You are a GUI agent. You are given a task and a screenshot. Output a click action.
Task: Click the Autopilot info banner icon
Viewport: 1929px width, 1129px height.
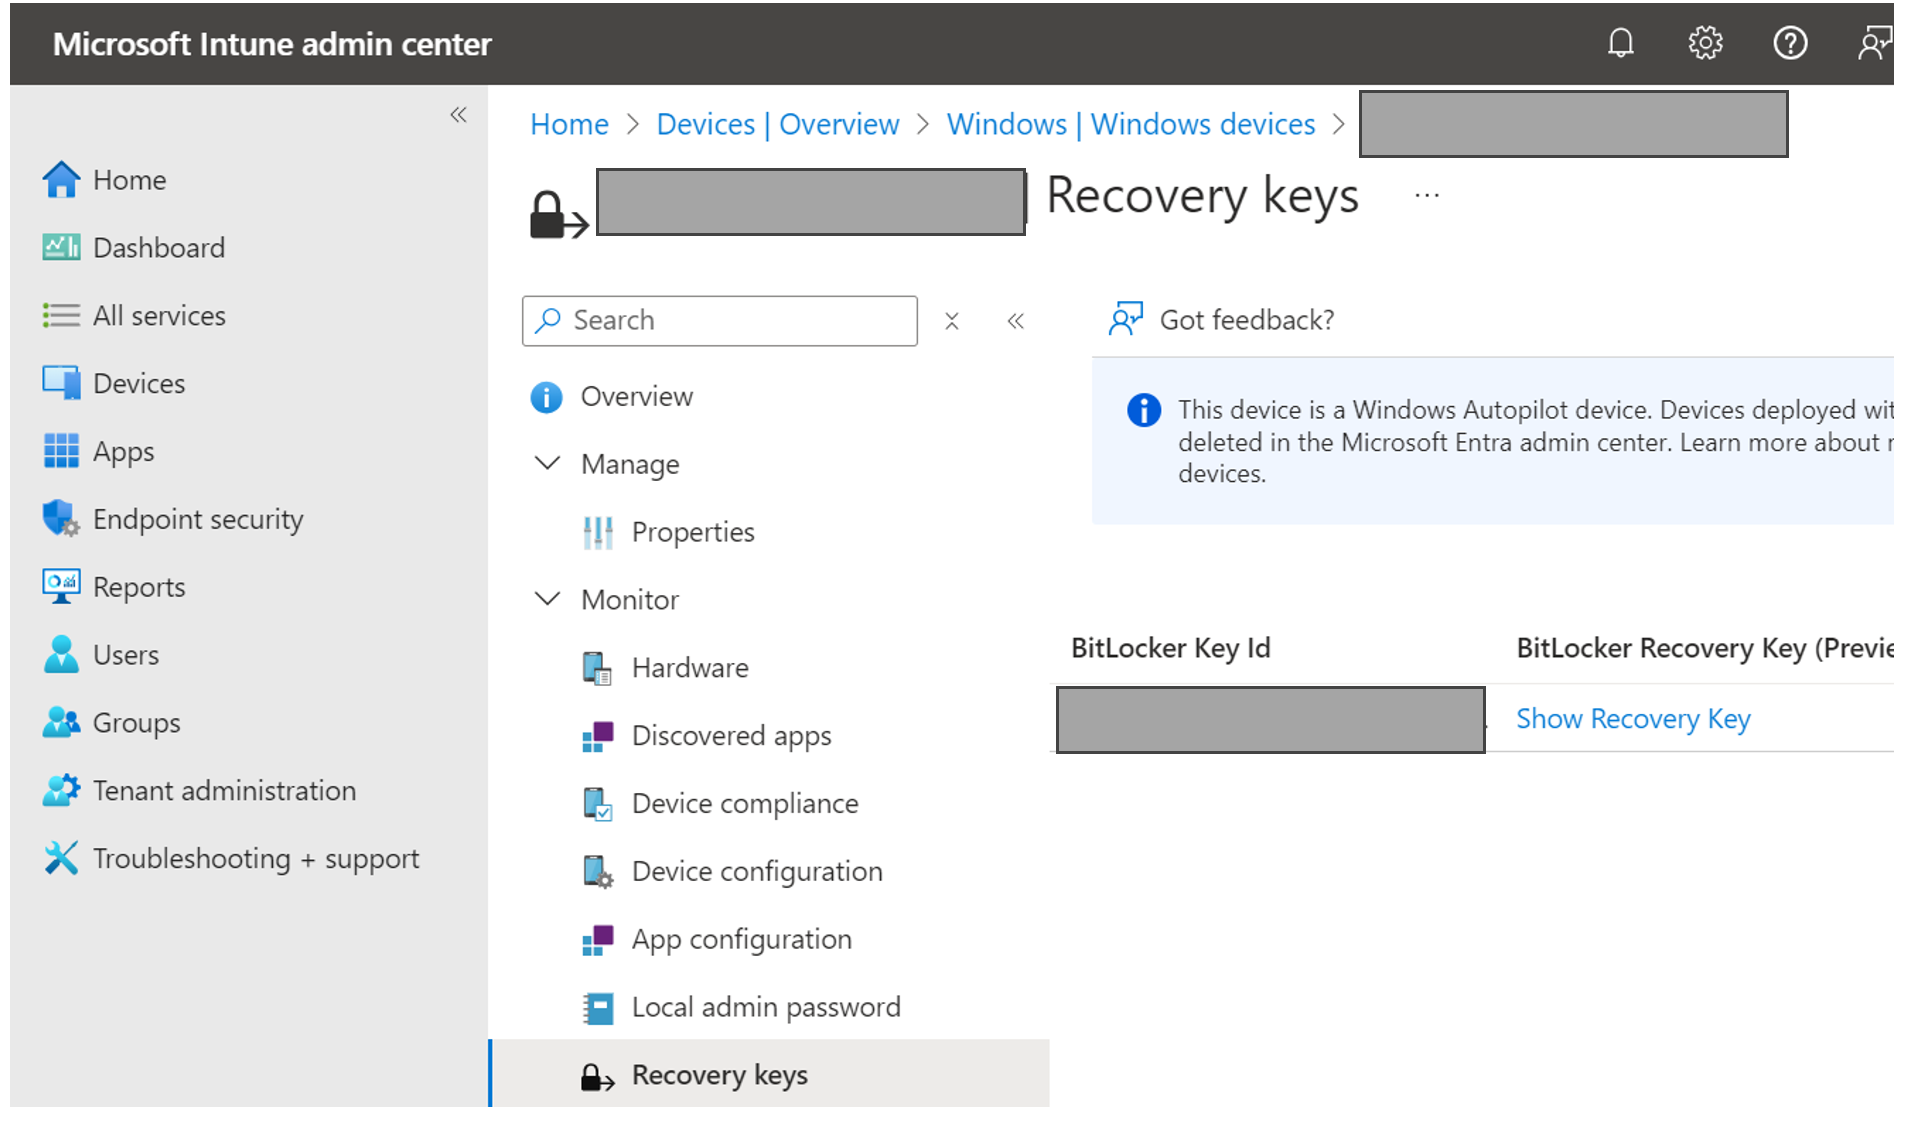click(1143, 410)
